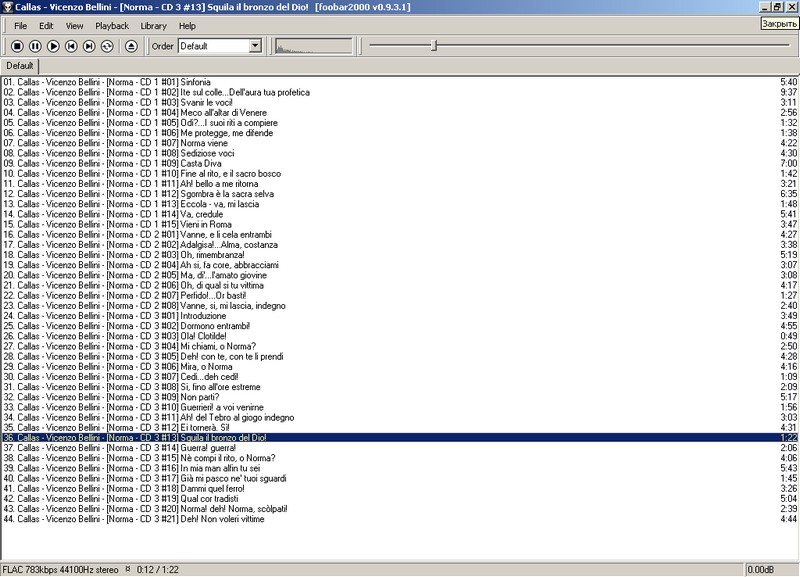Select track 41 Dammi quel ferro!
Image resolution: width=800 pixels, height=577 pixels.
(x=399, y=489)
